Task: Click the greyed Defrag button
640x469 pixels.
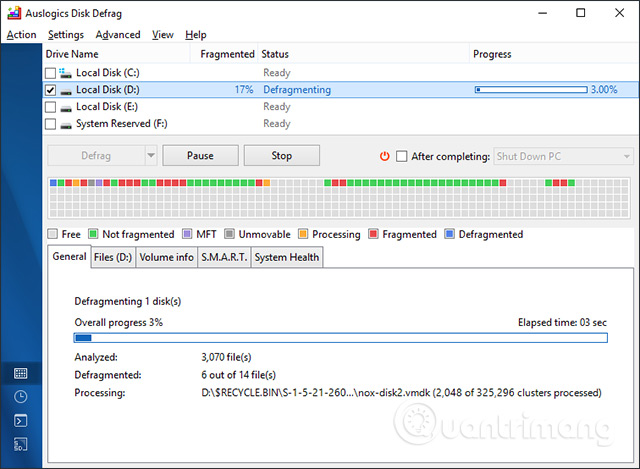Action: coord(96,156)
